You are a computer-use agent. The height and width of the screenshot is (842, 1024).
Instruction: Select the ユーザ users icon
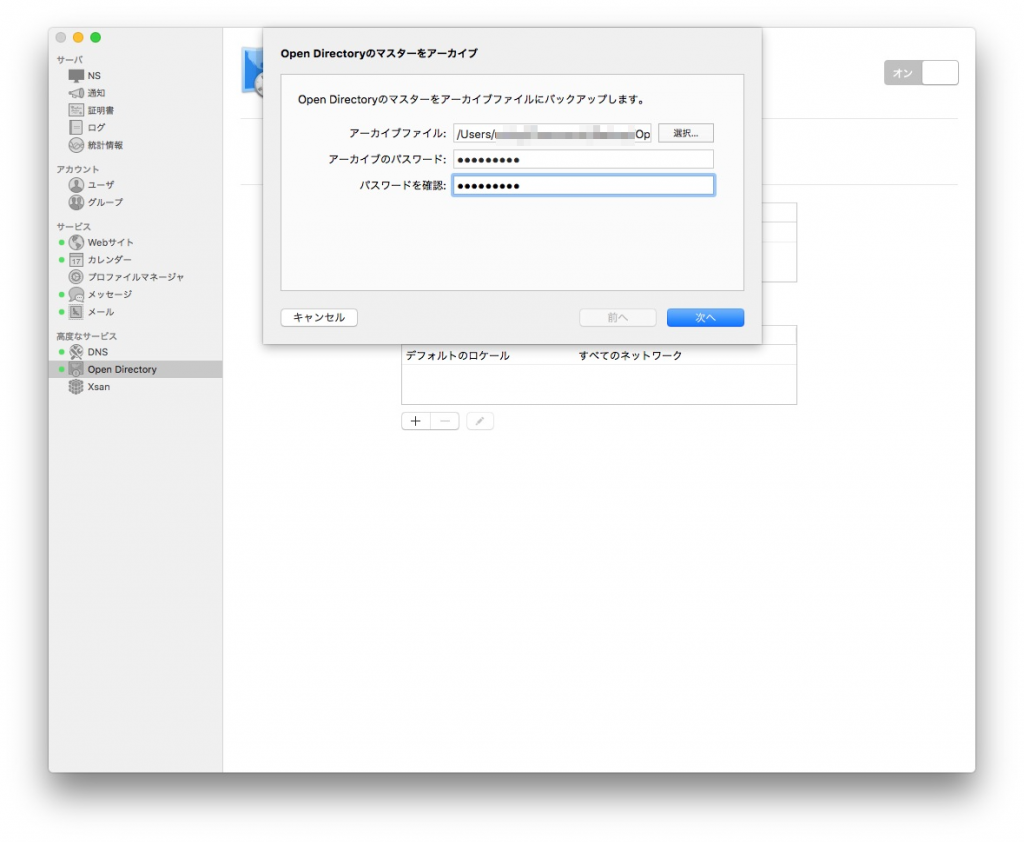(76, 185)
